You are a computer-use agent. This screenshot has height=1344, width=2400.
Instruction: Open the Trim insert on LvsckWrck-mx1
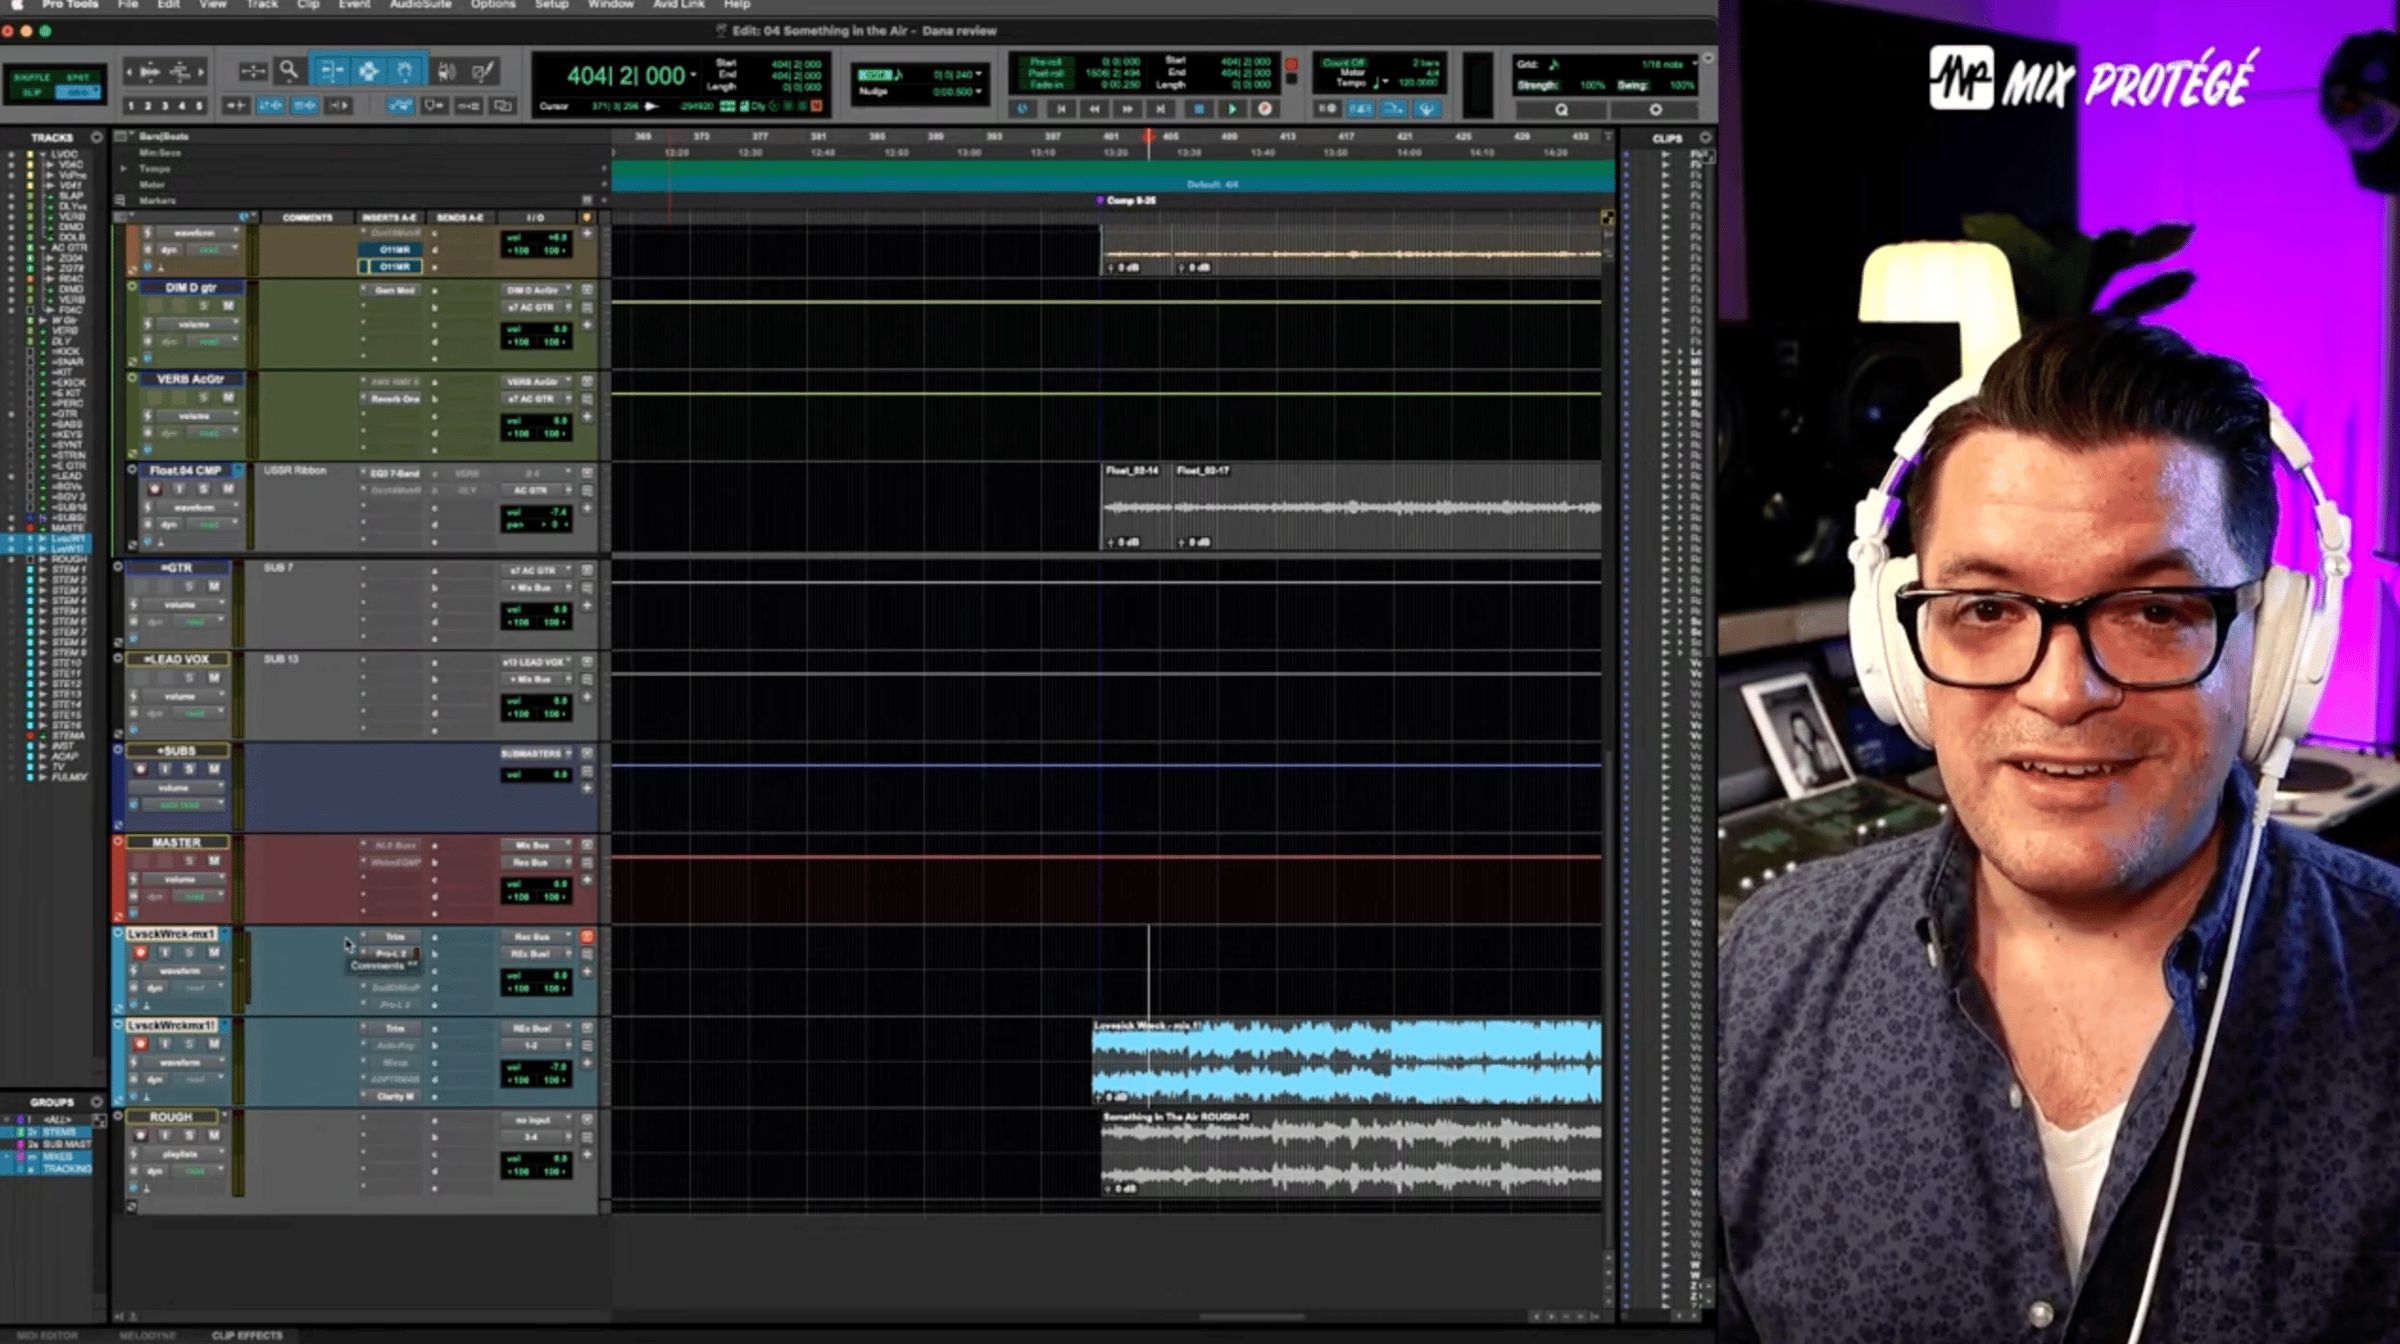click(x=394, y=937)
